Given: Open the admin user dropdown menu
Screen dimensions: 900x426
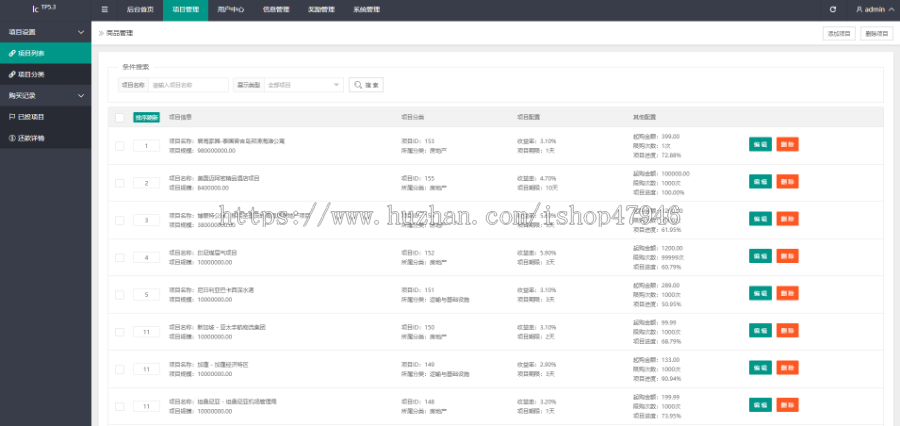Looking at the screenshot, I should coord(874,10).
